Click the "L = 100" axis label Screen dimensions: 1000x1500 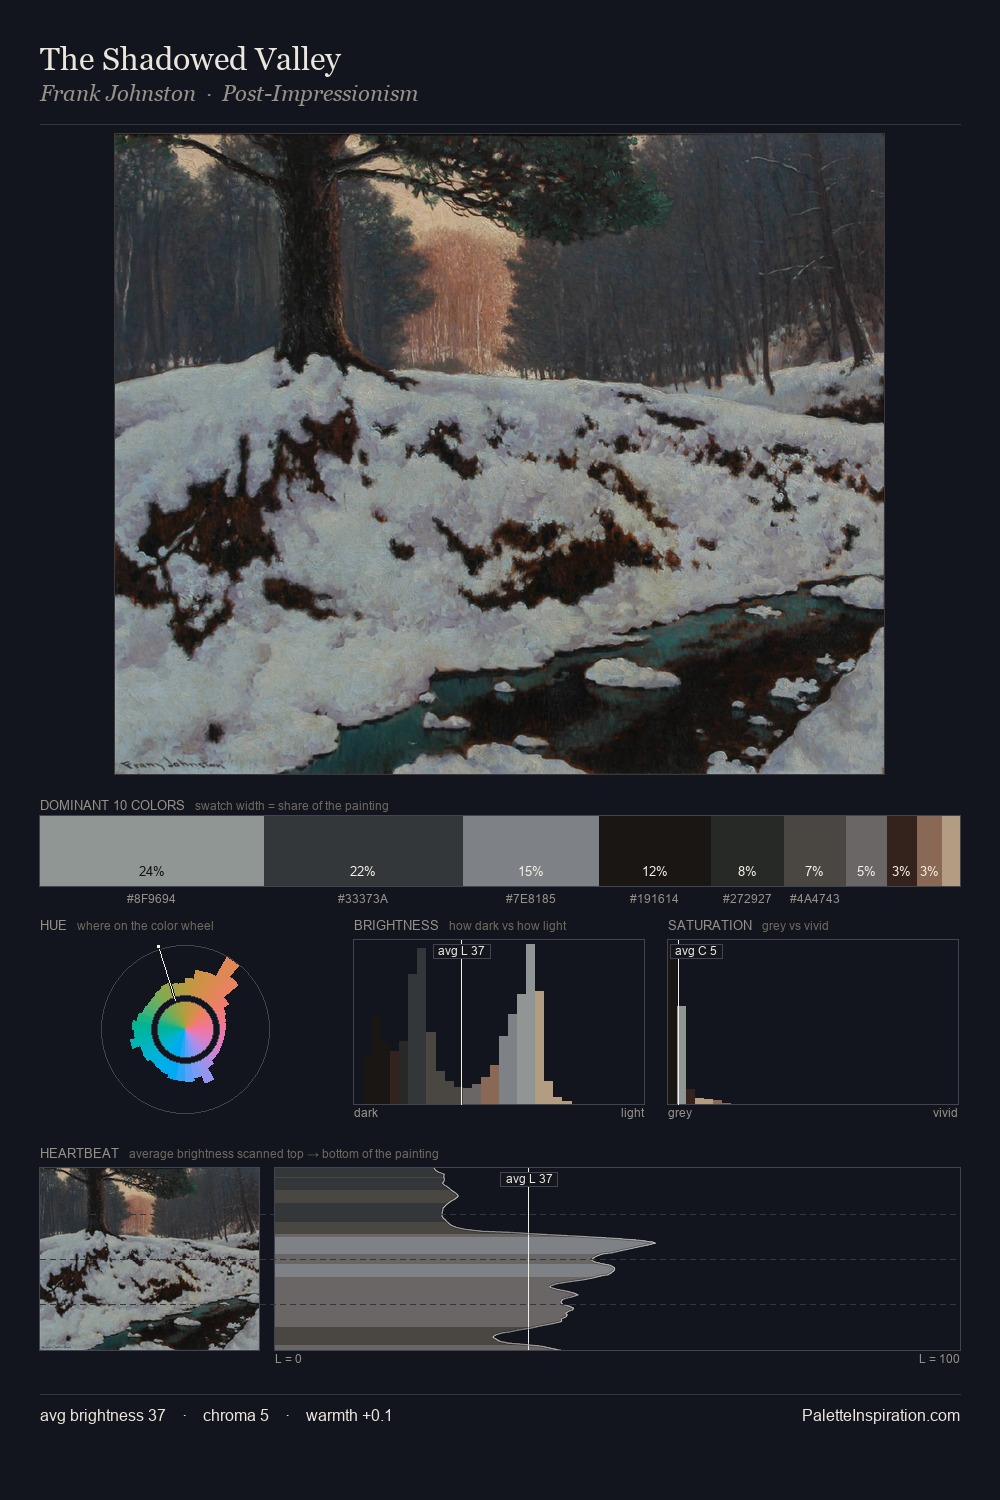tap(939, 1359)
